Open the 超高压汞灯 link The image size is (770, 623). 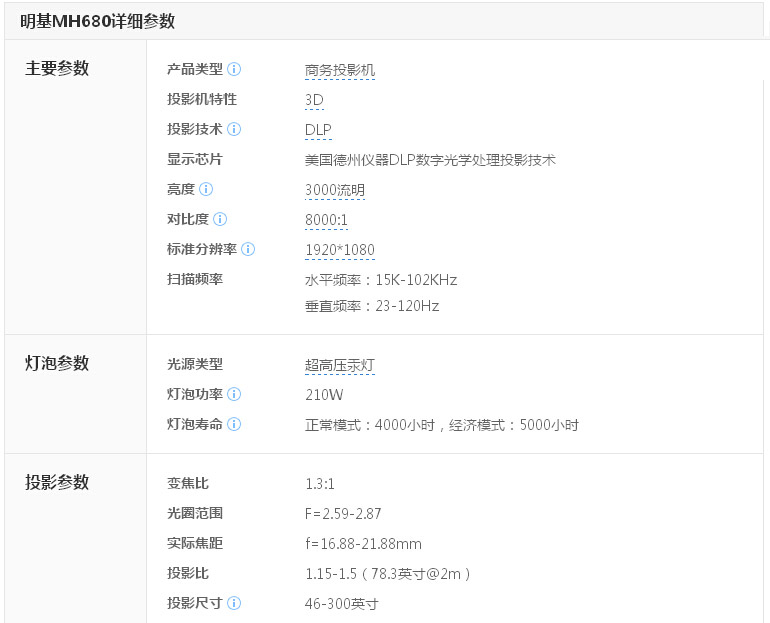pos(340,365)
